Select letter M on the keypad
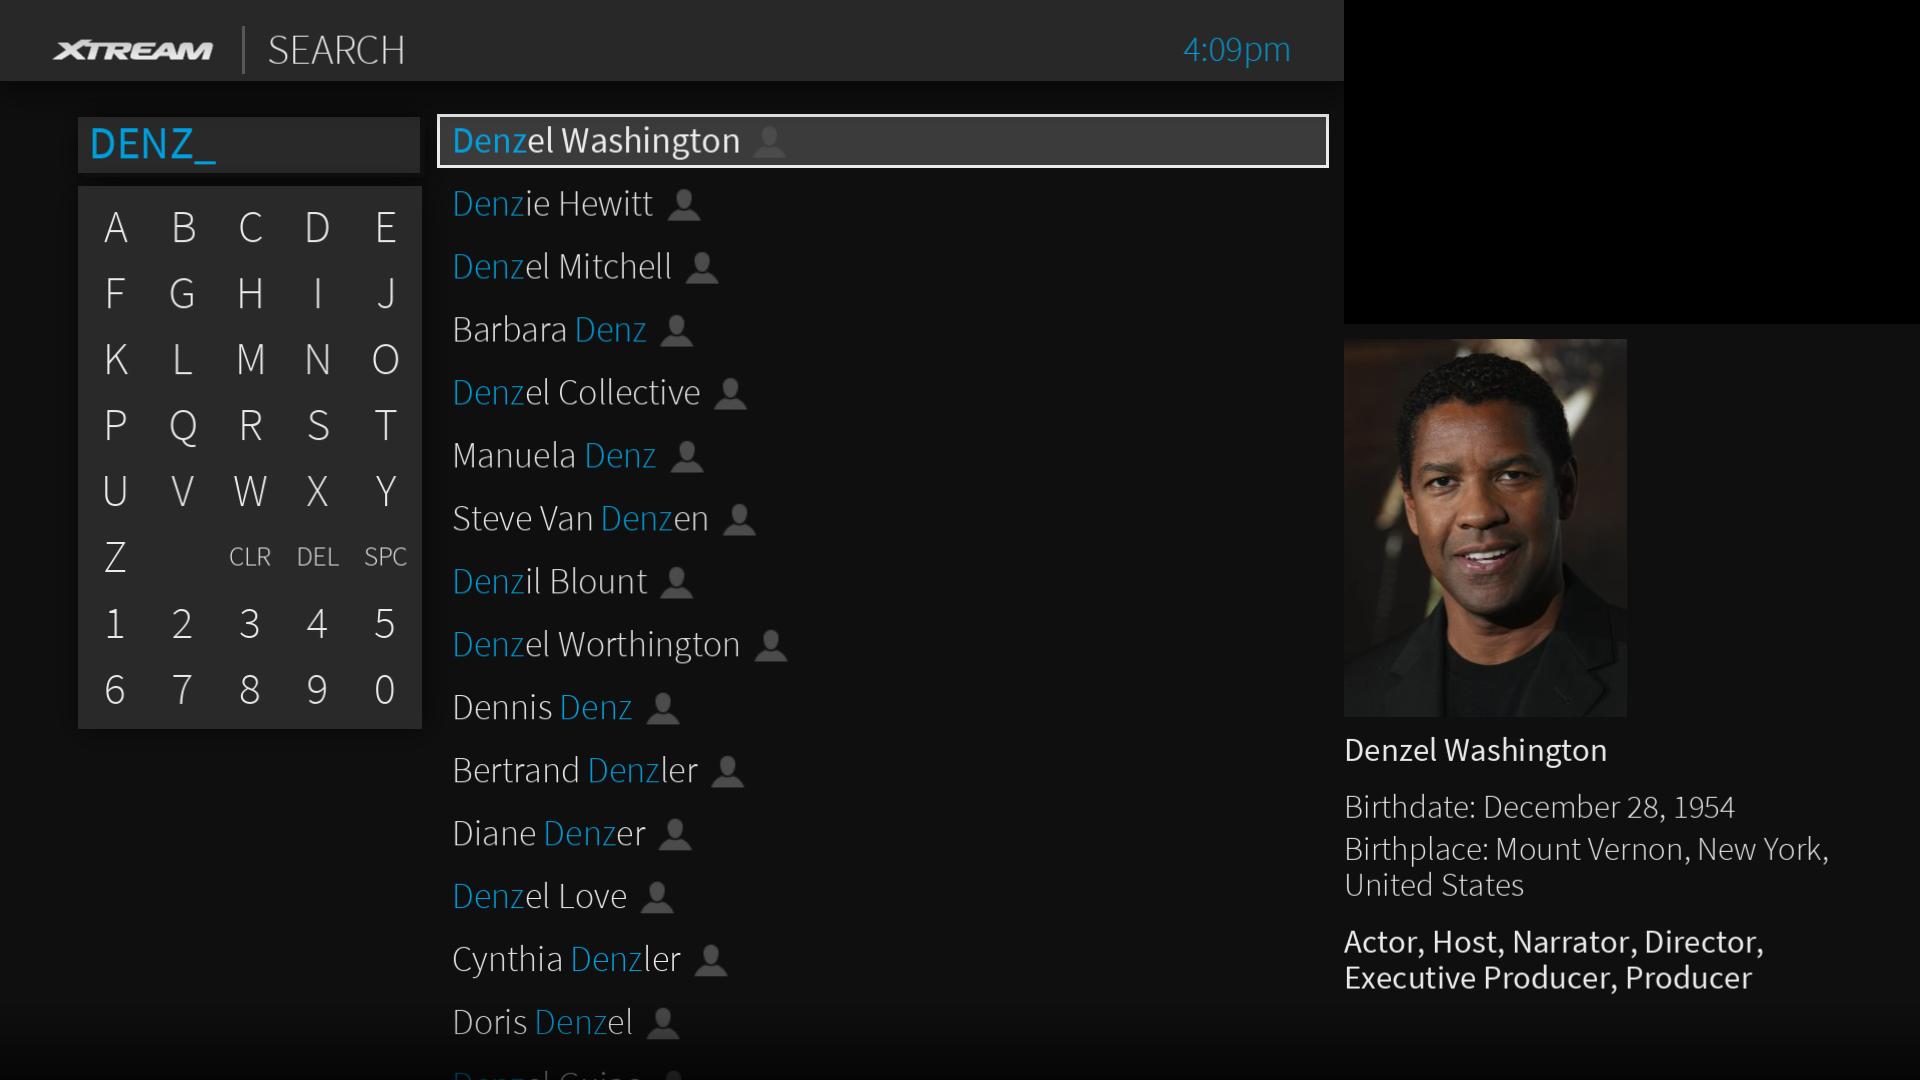The height and width of the screenshot is (1080, 1920). 250,359
